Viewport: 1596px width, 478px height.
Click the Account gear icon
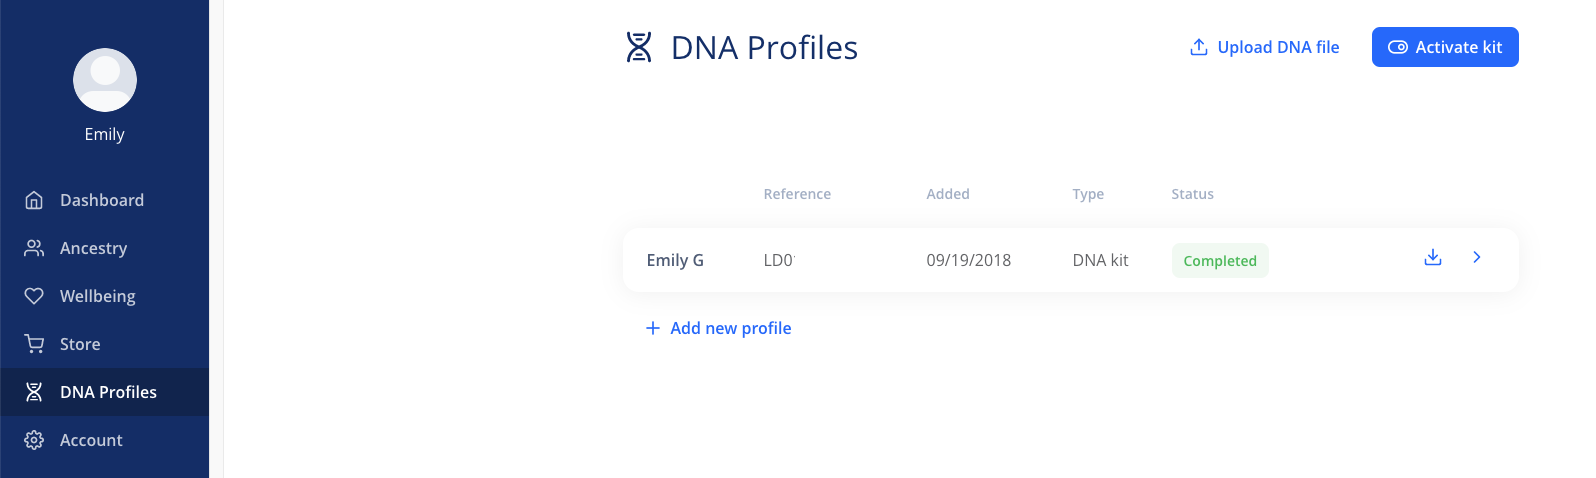tap(34, 440)
